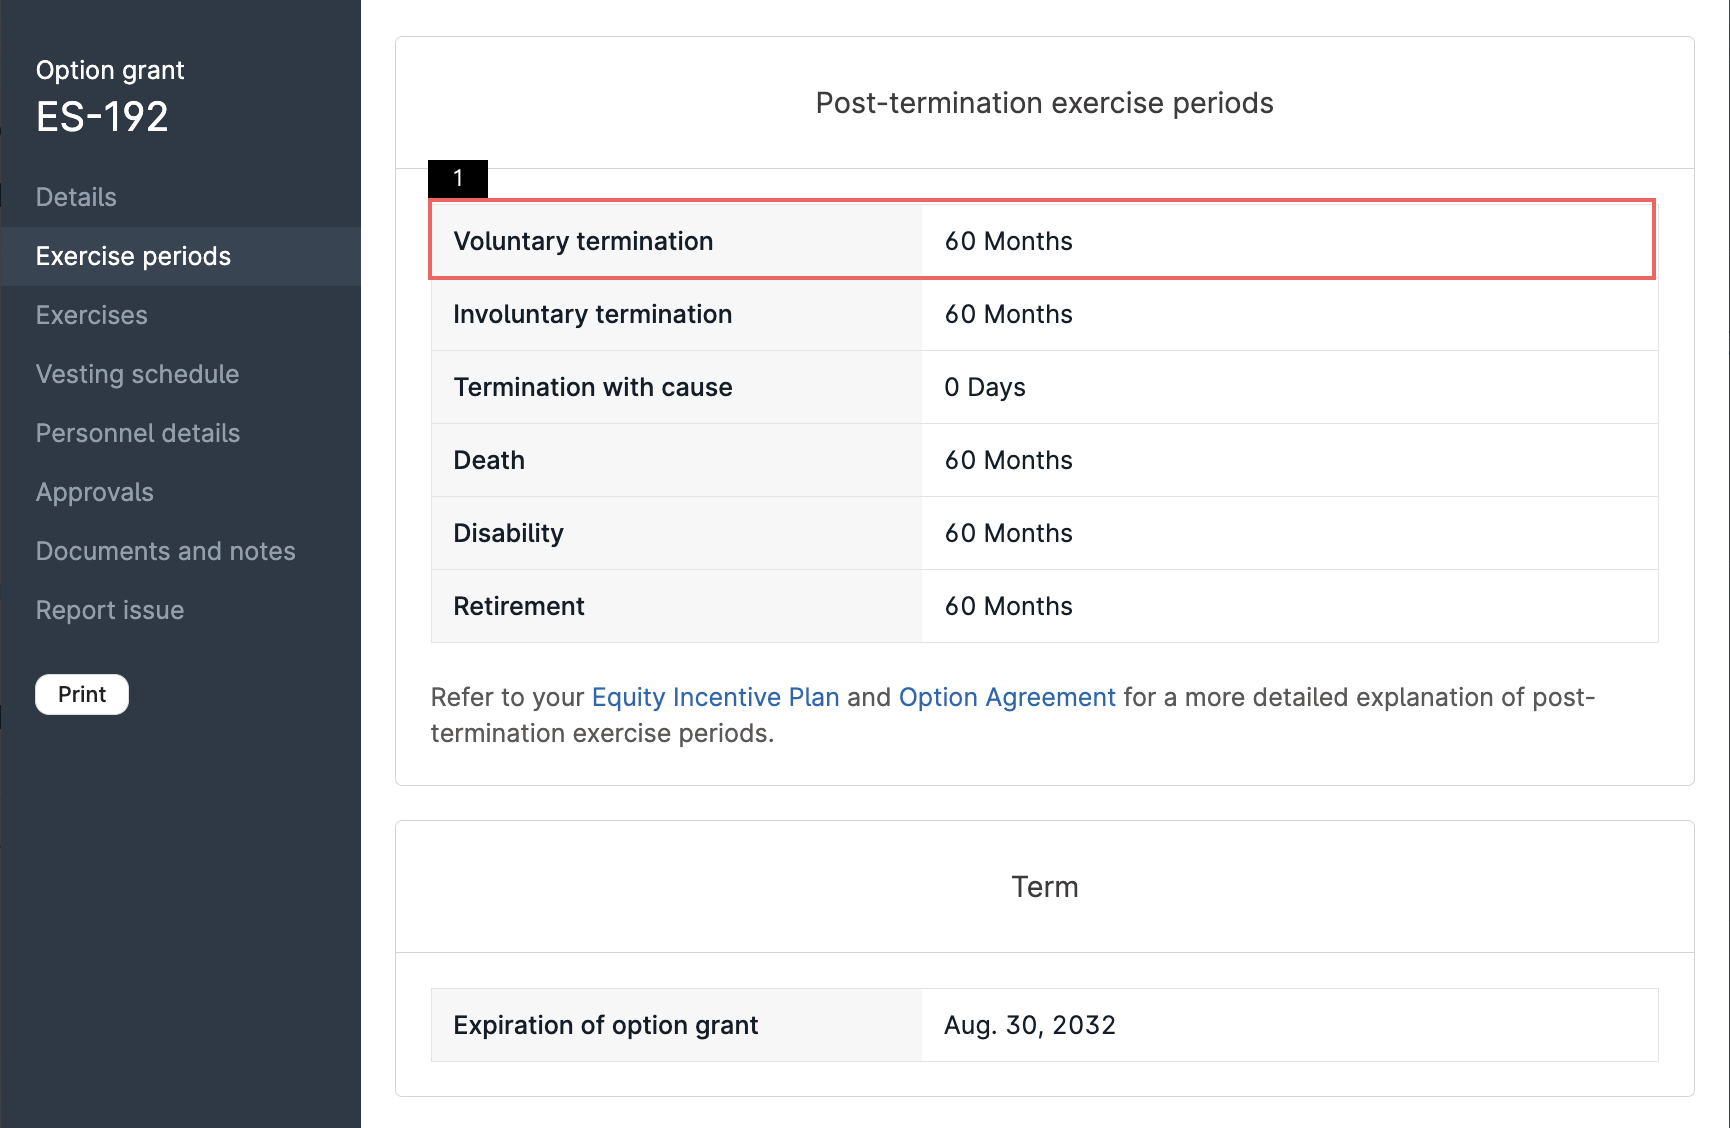The image size is (1730, 1128).
Task: Click the Disability row label
Action: point(508,533)
